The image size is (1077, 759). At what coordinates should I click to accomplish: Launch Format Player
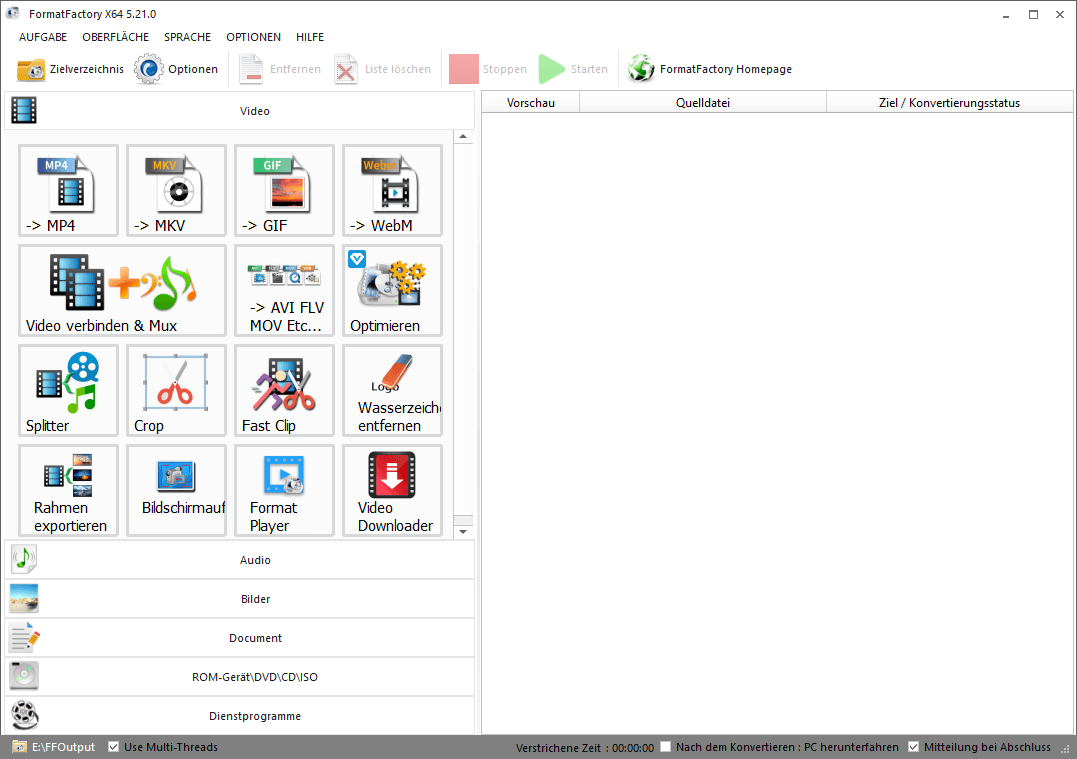pyautogui.click(x=284, y=490)
